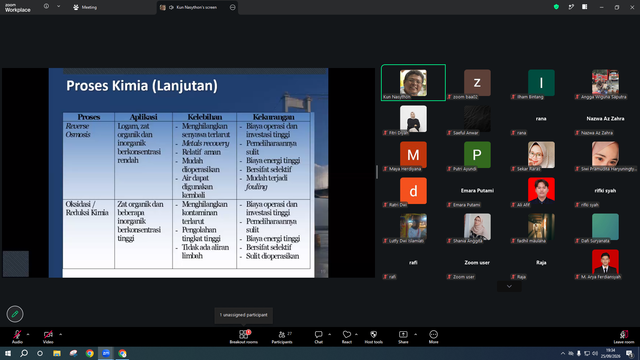Toggle the side panel layout icon
Image resolution: width=640 pixels, height=360 pixels.
click(x=585, y=7)
